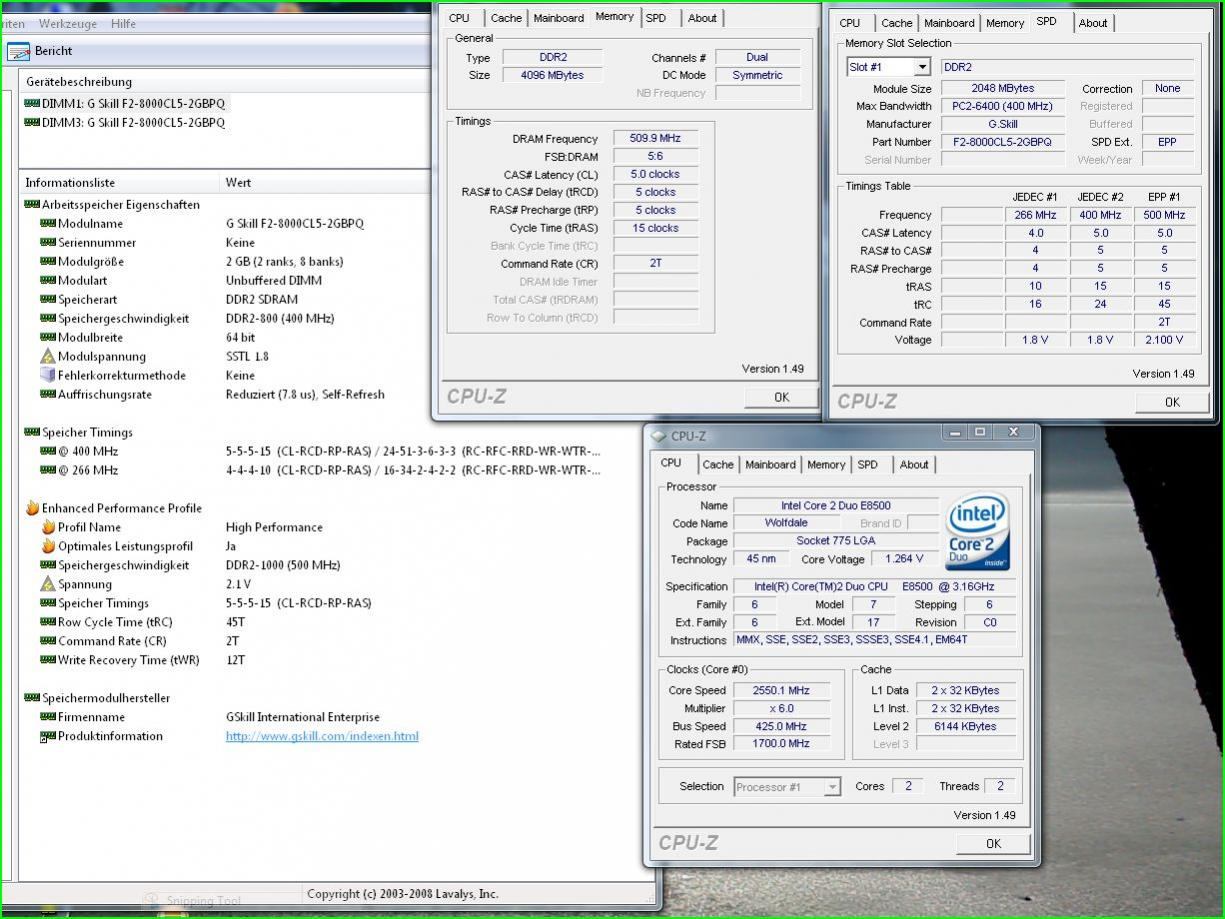Click OK in the CPU-Z SPD window
This screenshot has height=919, width=1225.
click(x=1172, y=402)
